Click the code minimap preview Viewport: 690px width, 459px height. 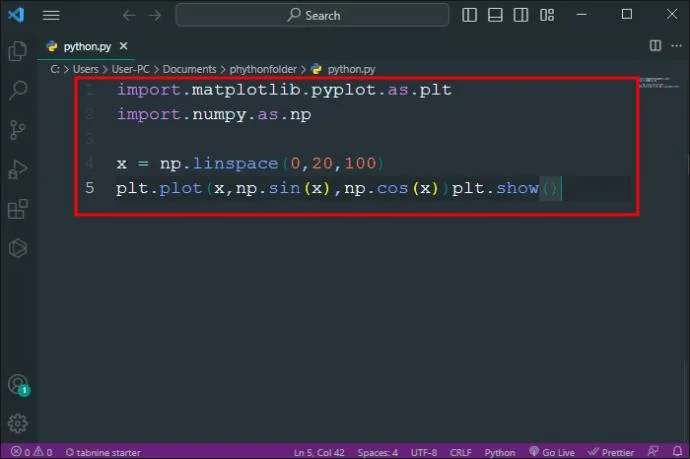659,82
